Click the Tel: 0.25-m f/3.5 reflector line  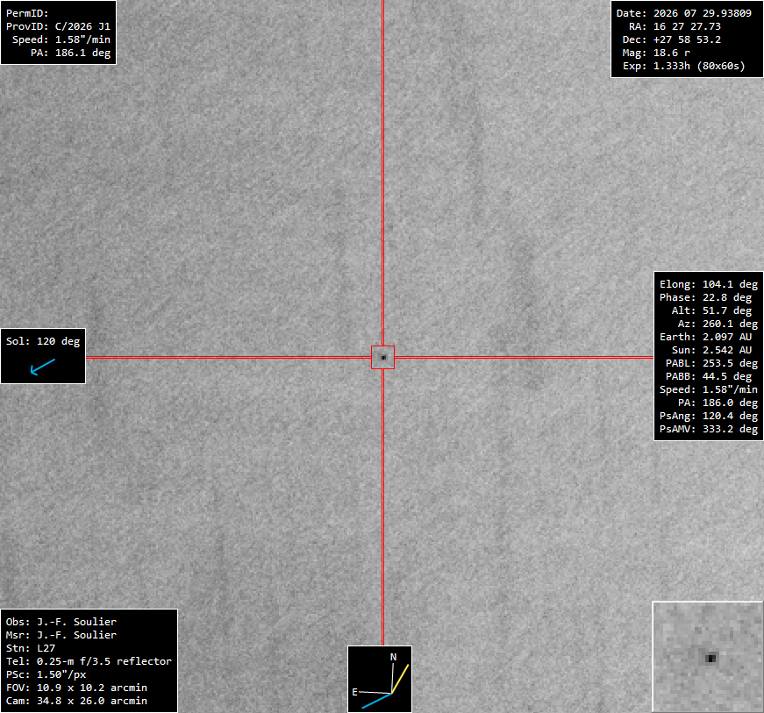[x=89, y=661]
